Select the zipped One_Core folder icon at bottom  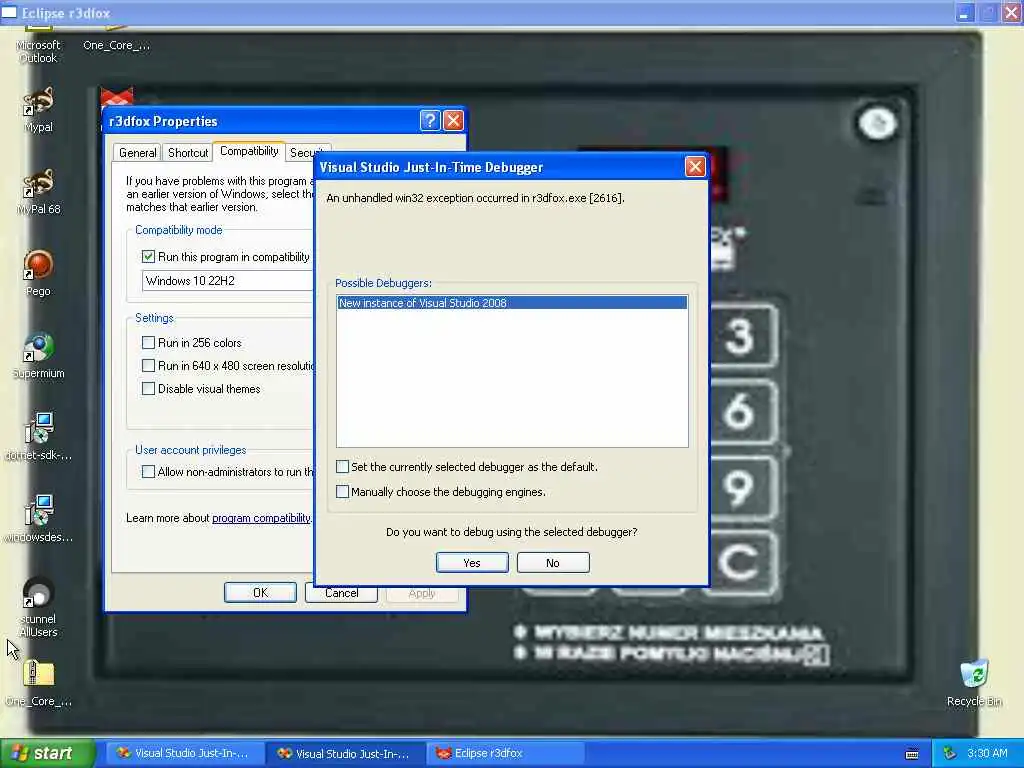tap(39, 684)
